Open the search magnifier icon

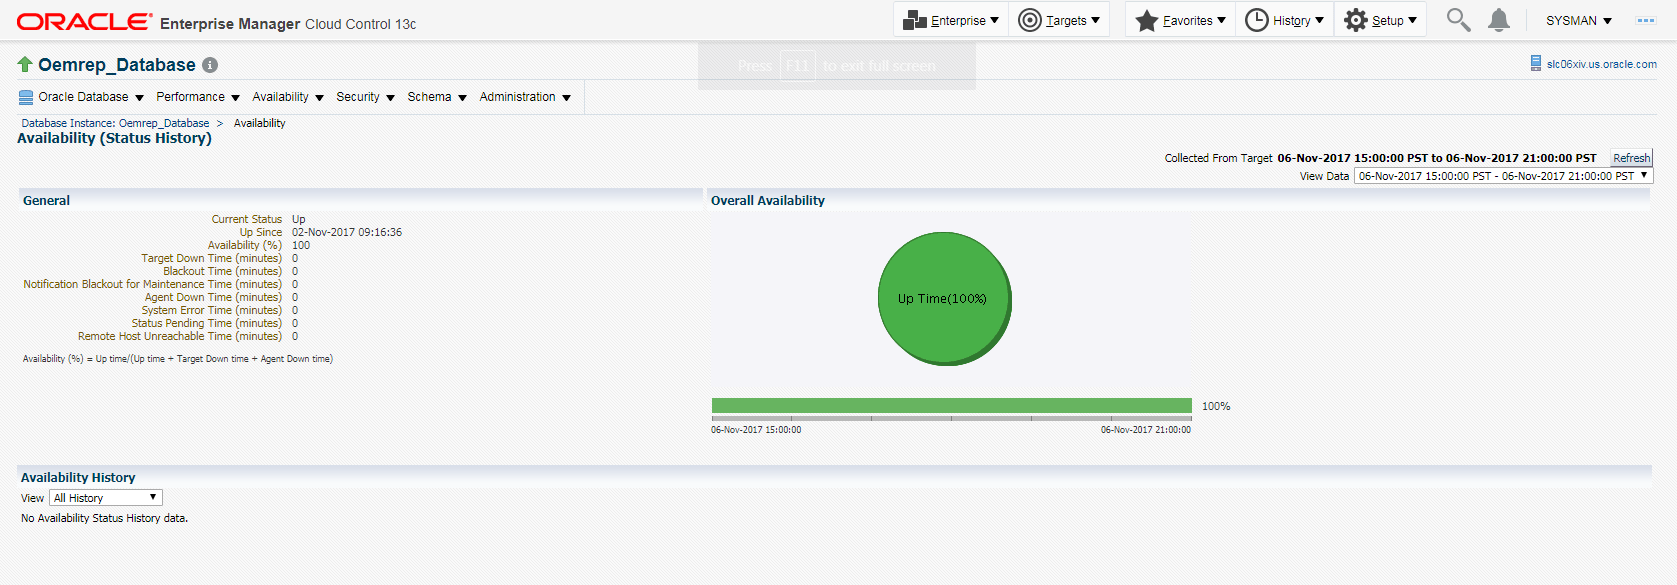pyautogui.click(x=1458, y=20)
